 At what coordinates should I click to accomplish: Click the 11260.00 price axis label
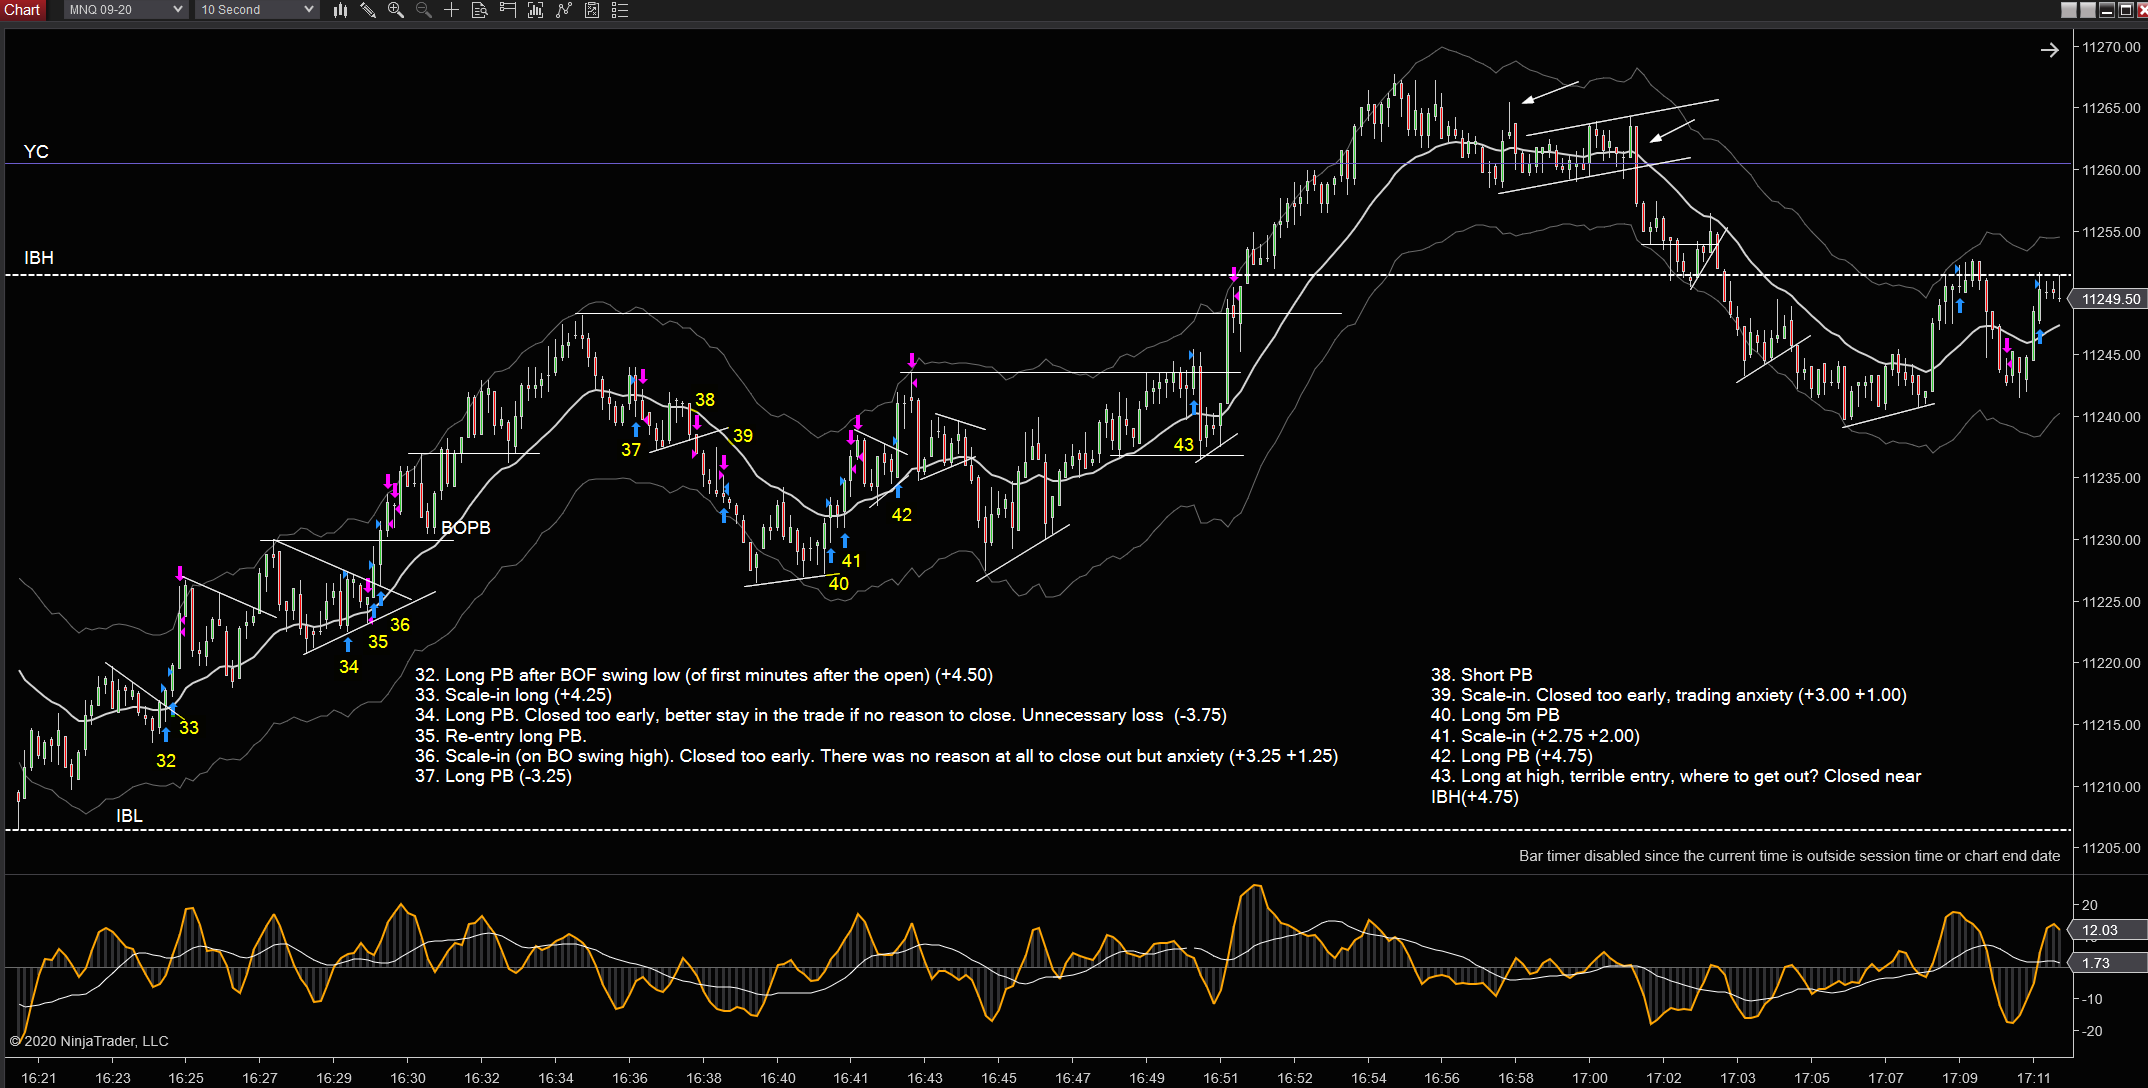click(x=2111, y=170)
